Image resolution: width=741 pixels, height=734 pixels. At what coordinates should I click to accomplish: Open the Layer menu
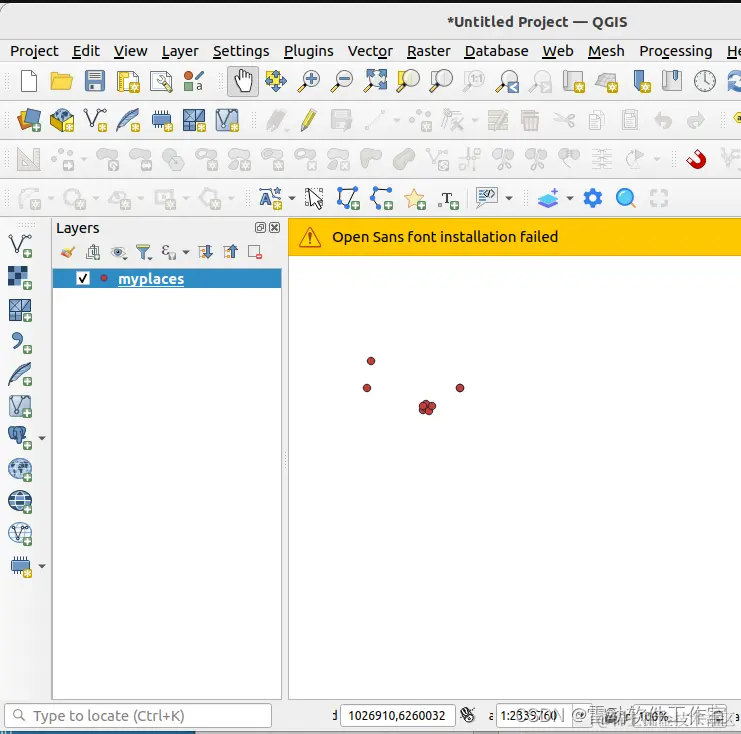coord(180,51)
